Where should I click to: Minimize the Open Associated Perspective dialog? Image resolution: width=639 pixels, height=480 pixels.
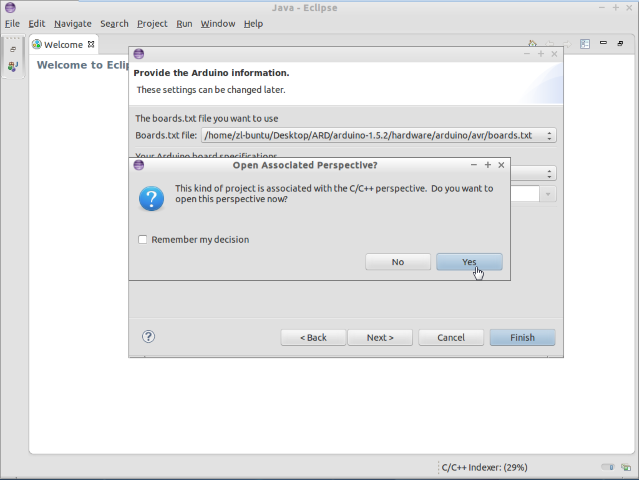coord(474,165)
